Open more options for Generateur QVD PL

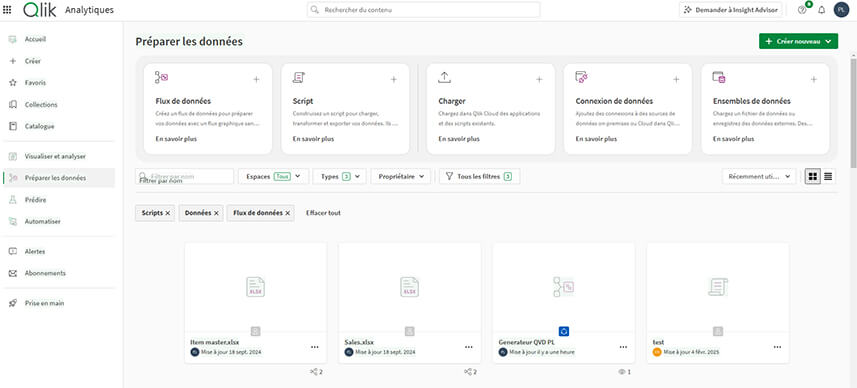[x=623, y=347]
